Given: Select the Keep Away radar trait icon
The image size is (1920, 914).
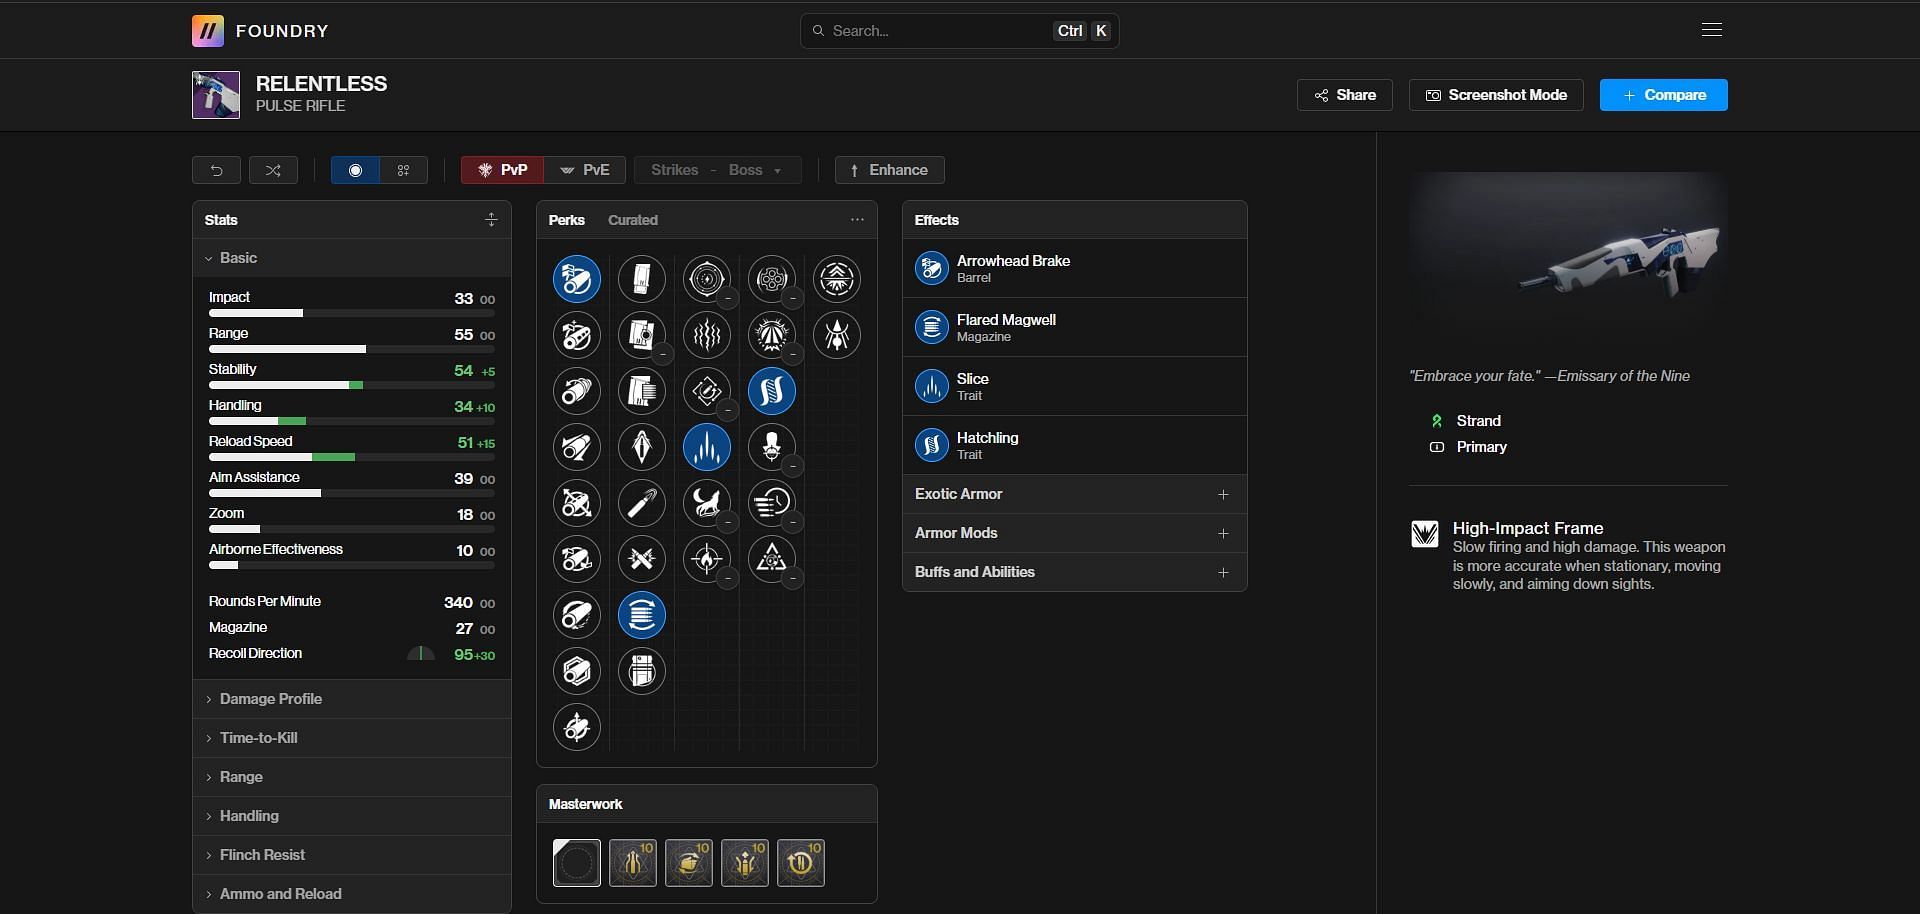Looking at the screenshot, I should (707, 279).
